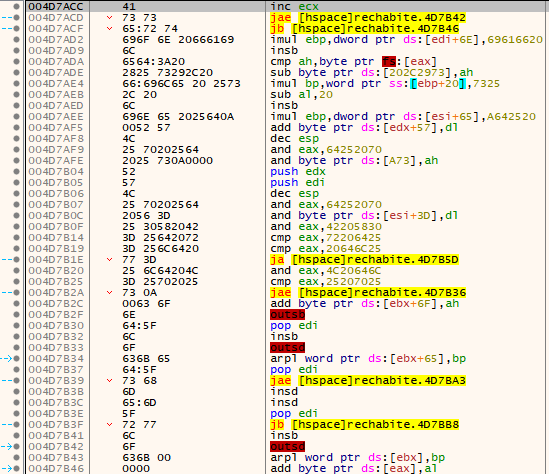549x474 pixels.
Task: Select bytes '696E 65 2025640A'
Action: coord(178,117)
